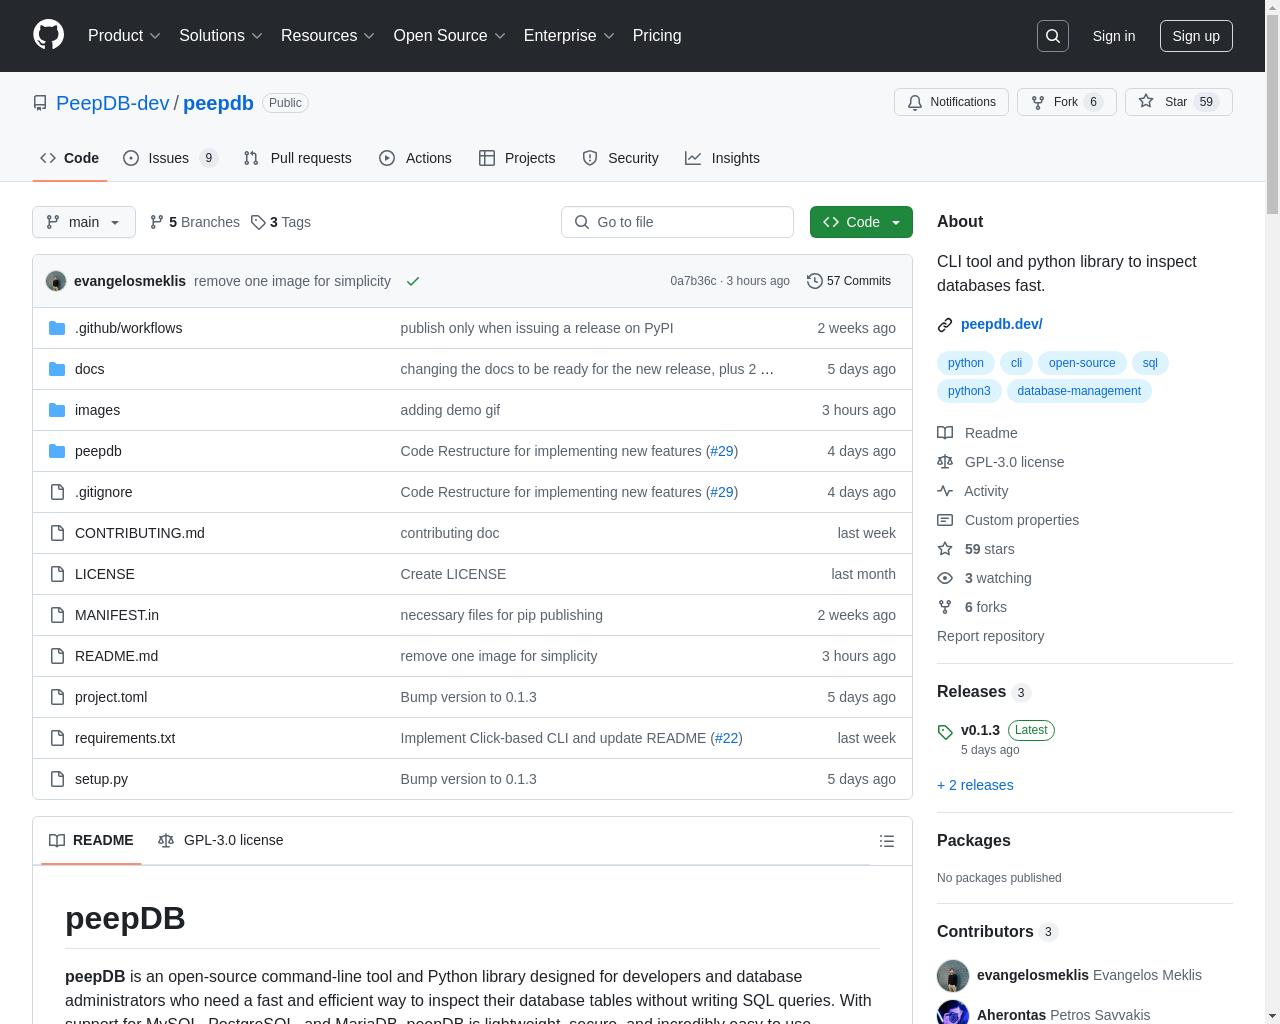Click the .github/workflows folder icon

[x=57, y=328]
